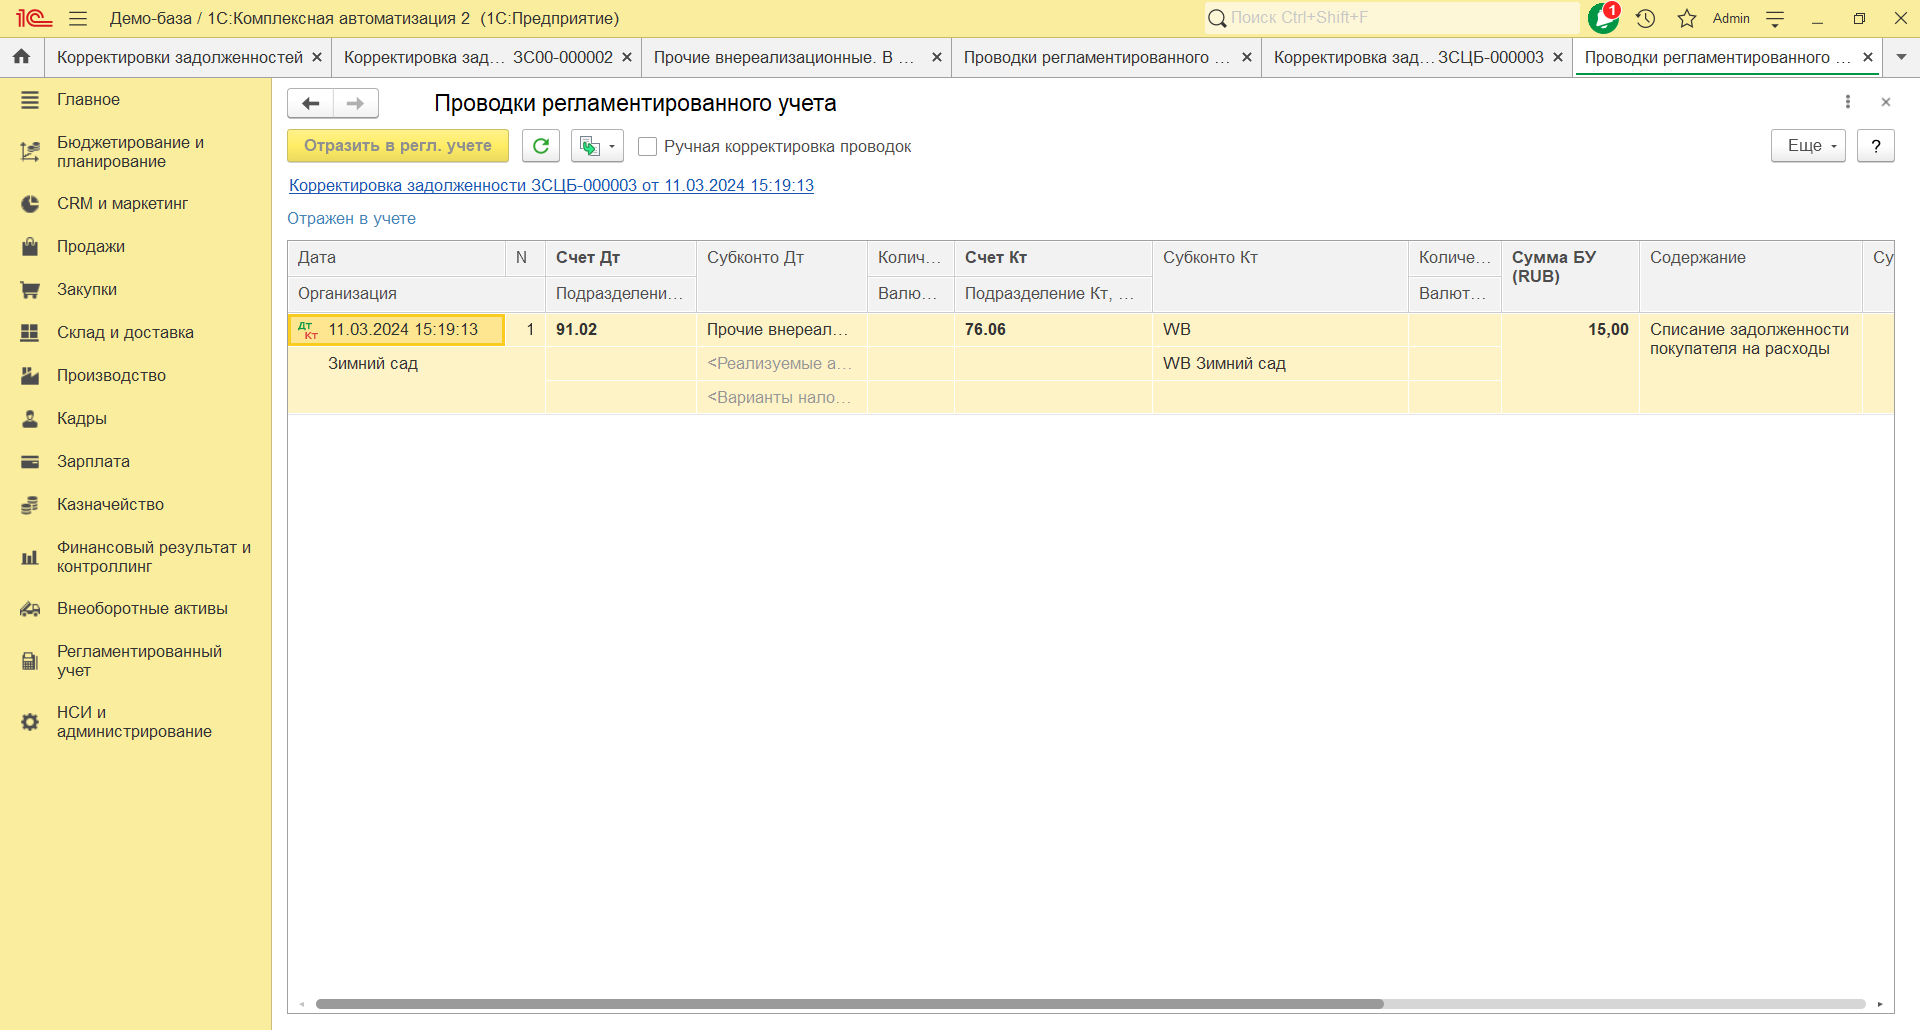This screenshot has height=1030, width=1920.
Task: Open the home page tab icon
Action: pos(22,57)
